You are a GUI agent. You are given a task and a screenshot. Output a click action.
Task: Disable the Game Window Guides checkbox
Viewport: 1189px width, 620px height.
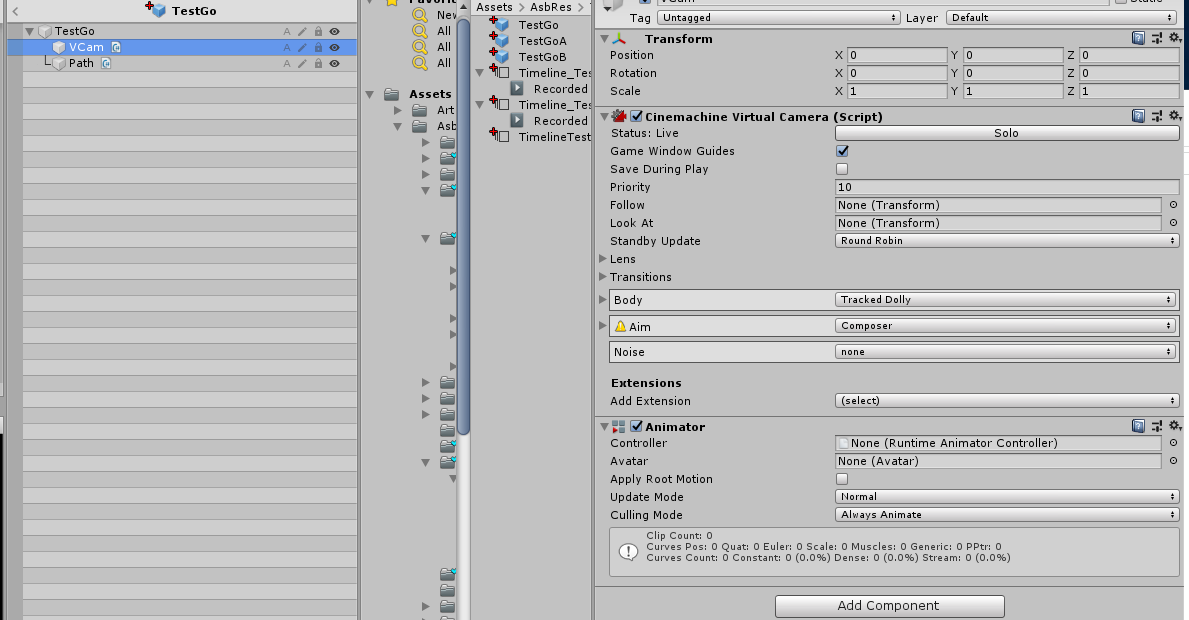point(841,151)
